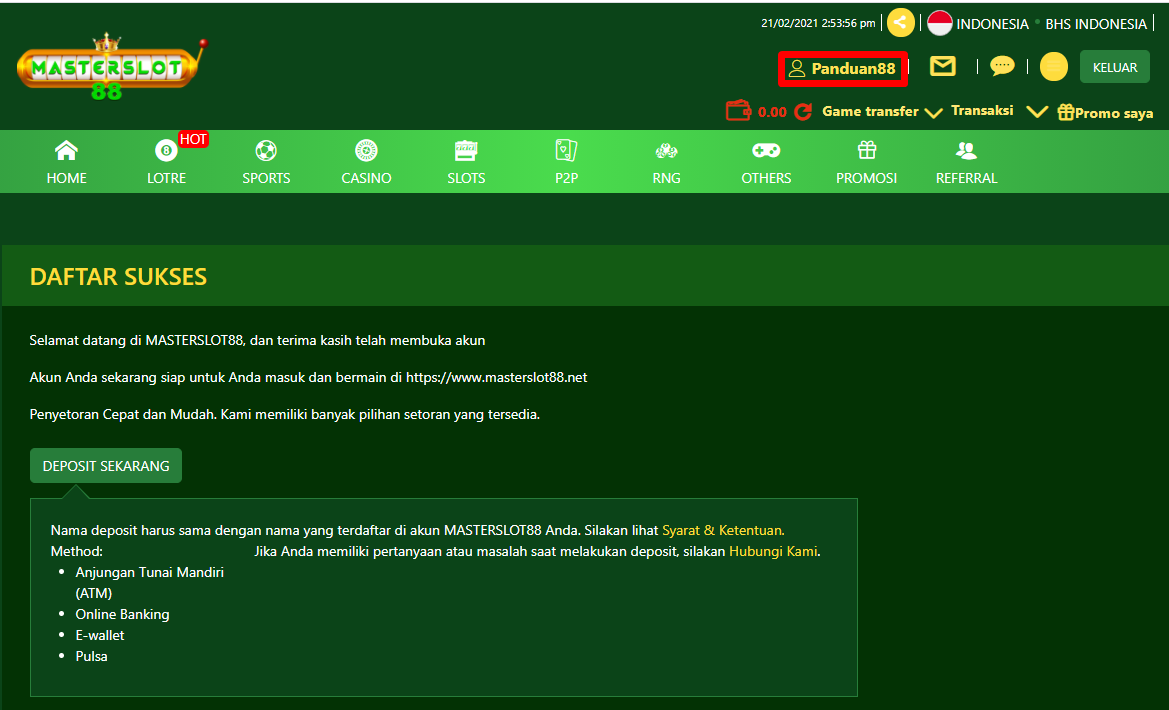Click the DEPOSIT SEKARANG button
The height and width of the screenshot is (710, 1169).
[105, 465]
